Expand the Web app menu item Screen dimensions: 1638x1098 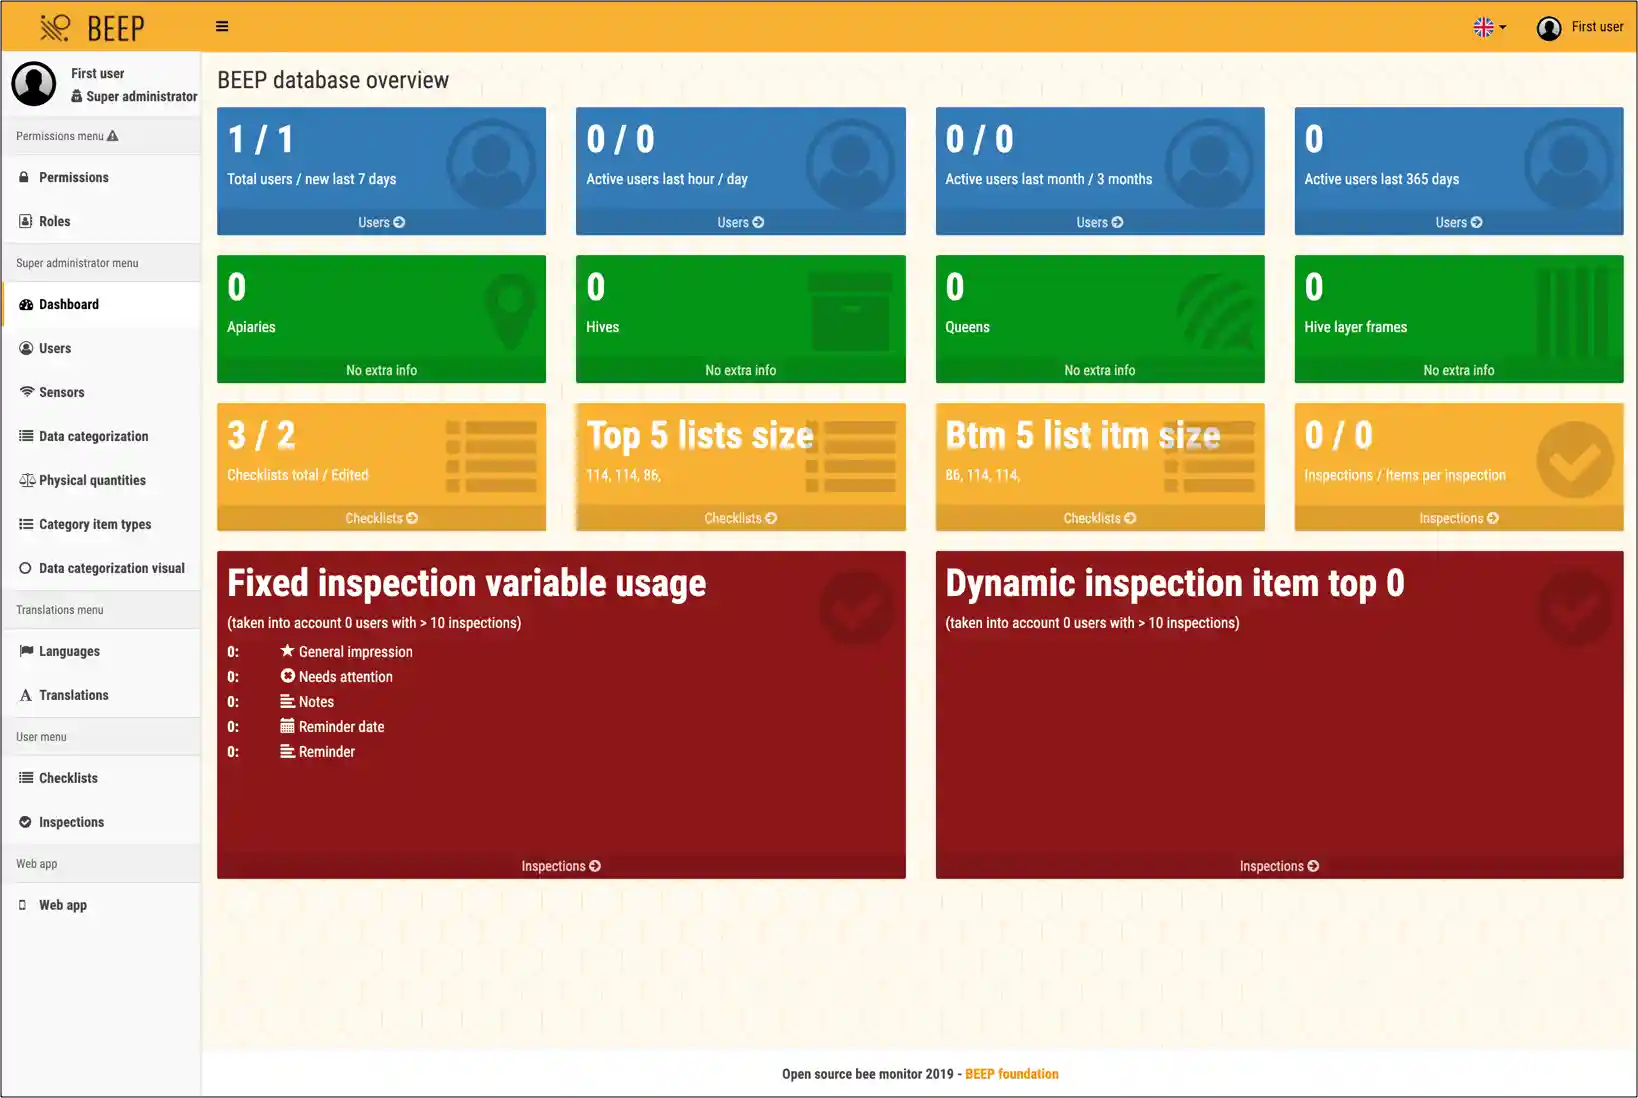tap(62, 904)
